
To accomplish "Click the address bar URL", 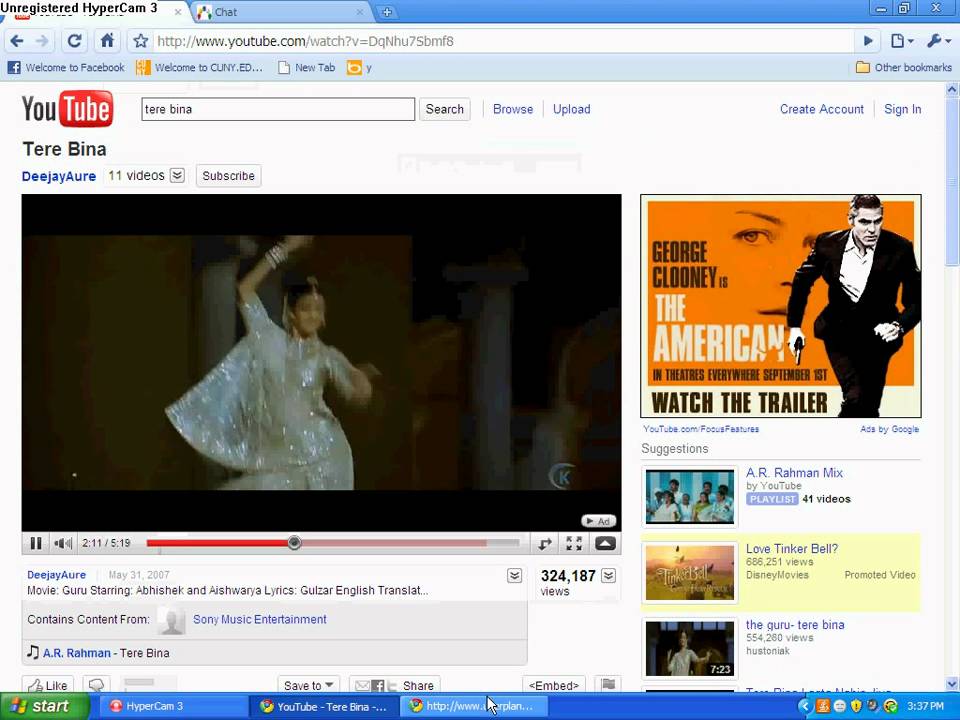I will coord(306,41).
